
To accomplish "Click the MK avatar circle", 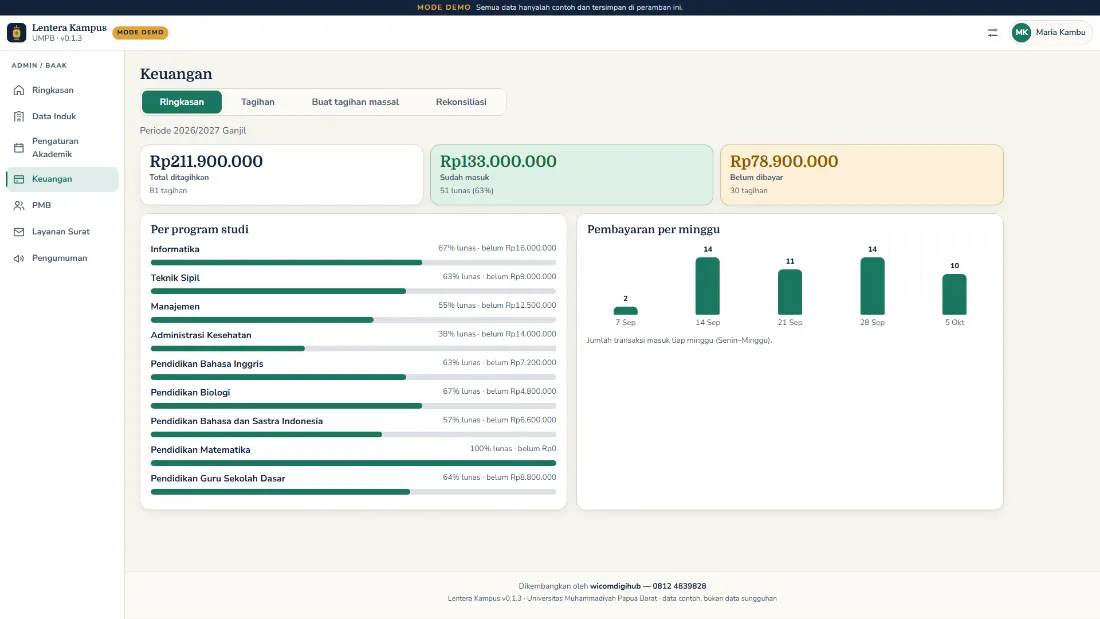I will (1021, 32).
